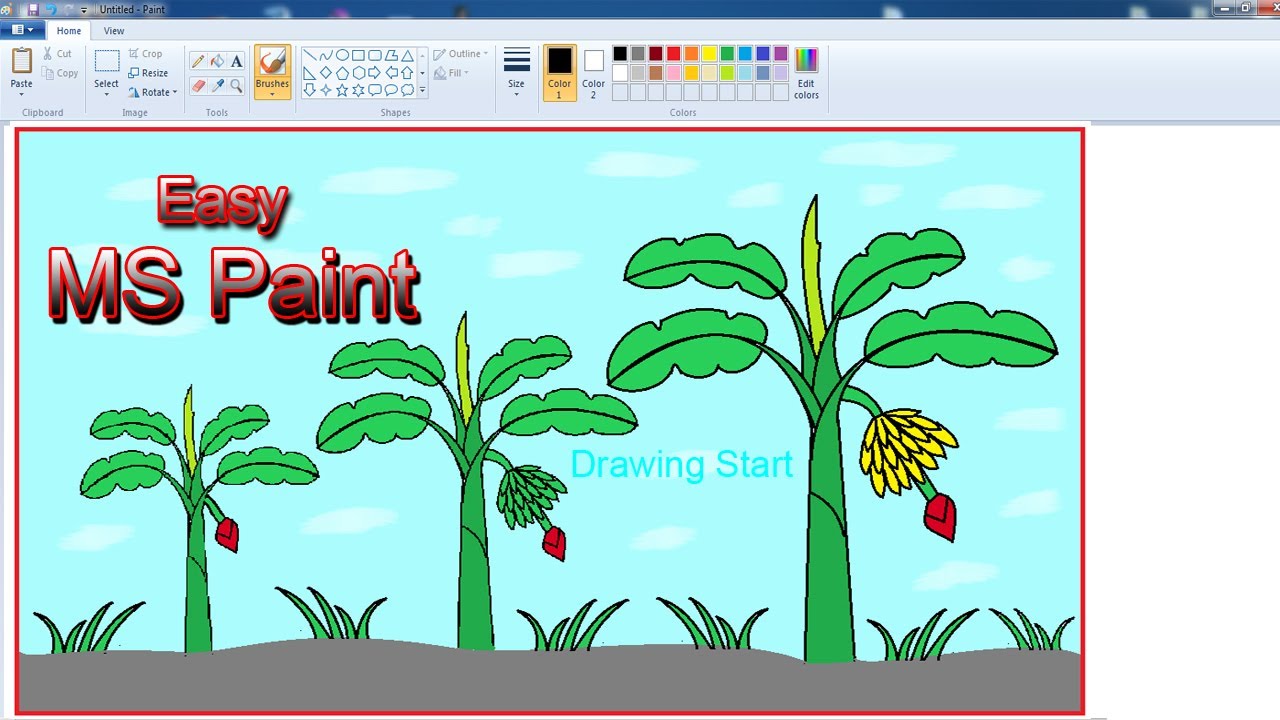Choose the Six-point star shape
The height and width of the screenshot is (720, 1280).
[358, 90]
